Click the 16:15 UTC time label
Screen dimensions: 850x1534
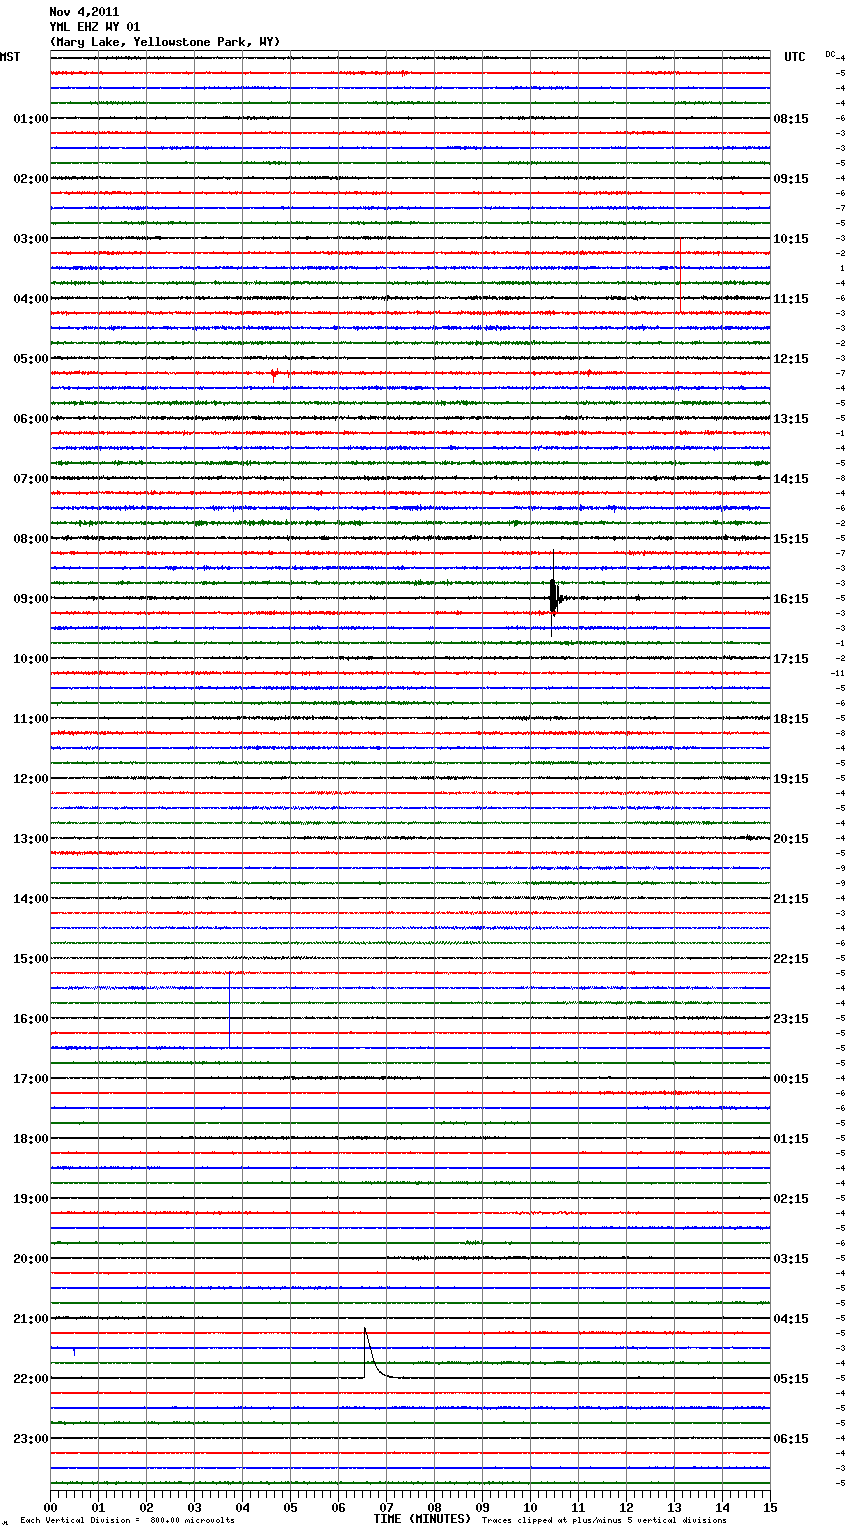pyautogui.click(x=791, y=599)
